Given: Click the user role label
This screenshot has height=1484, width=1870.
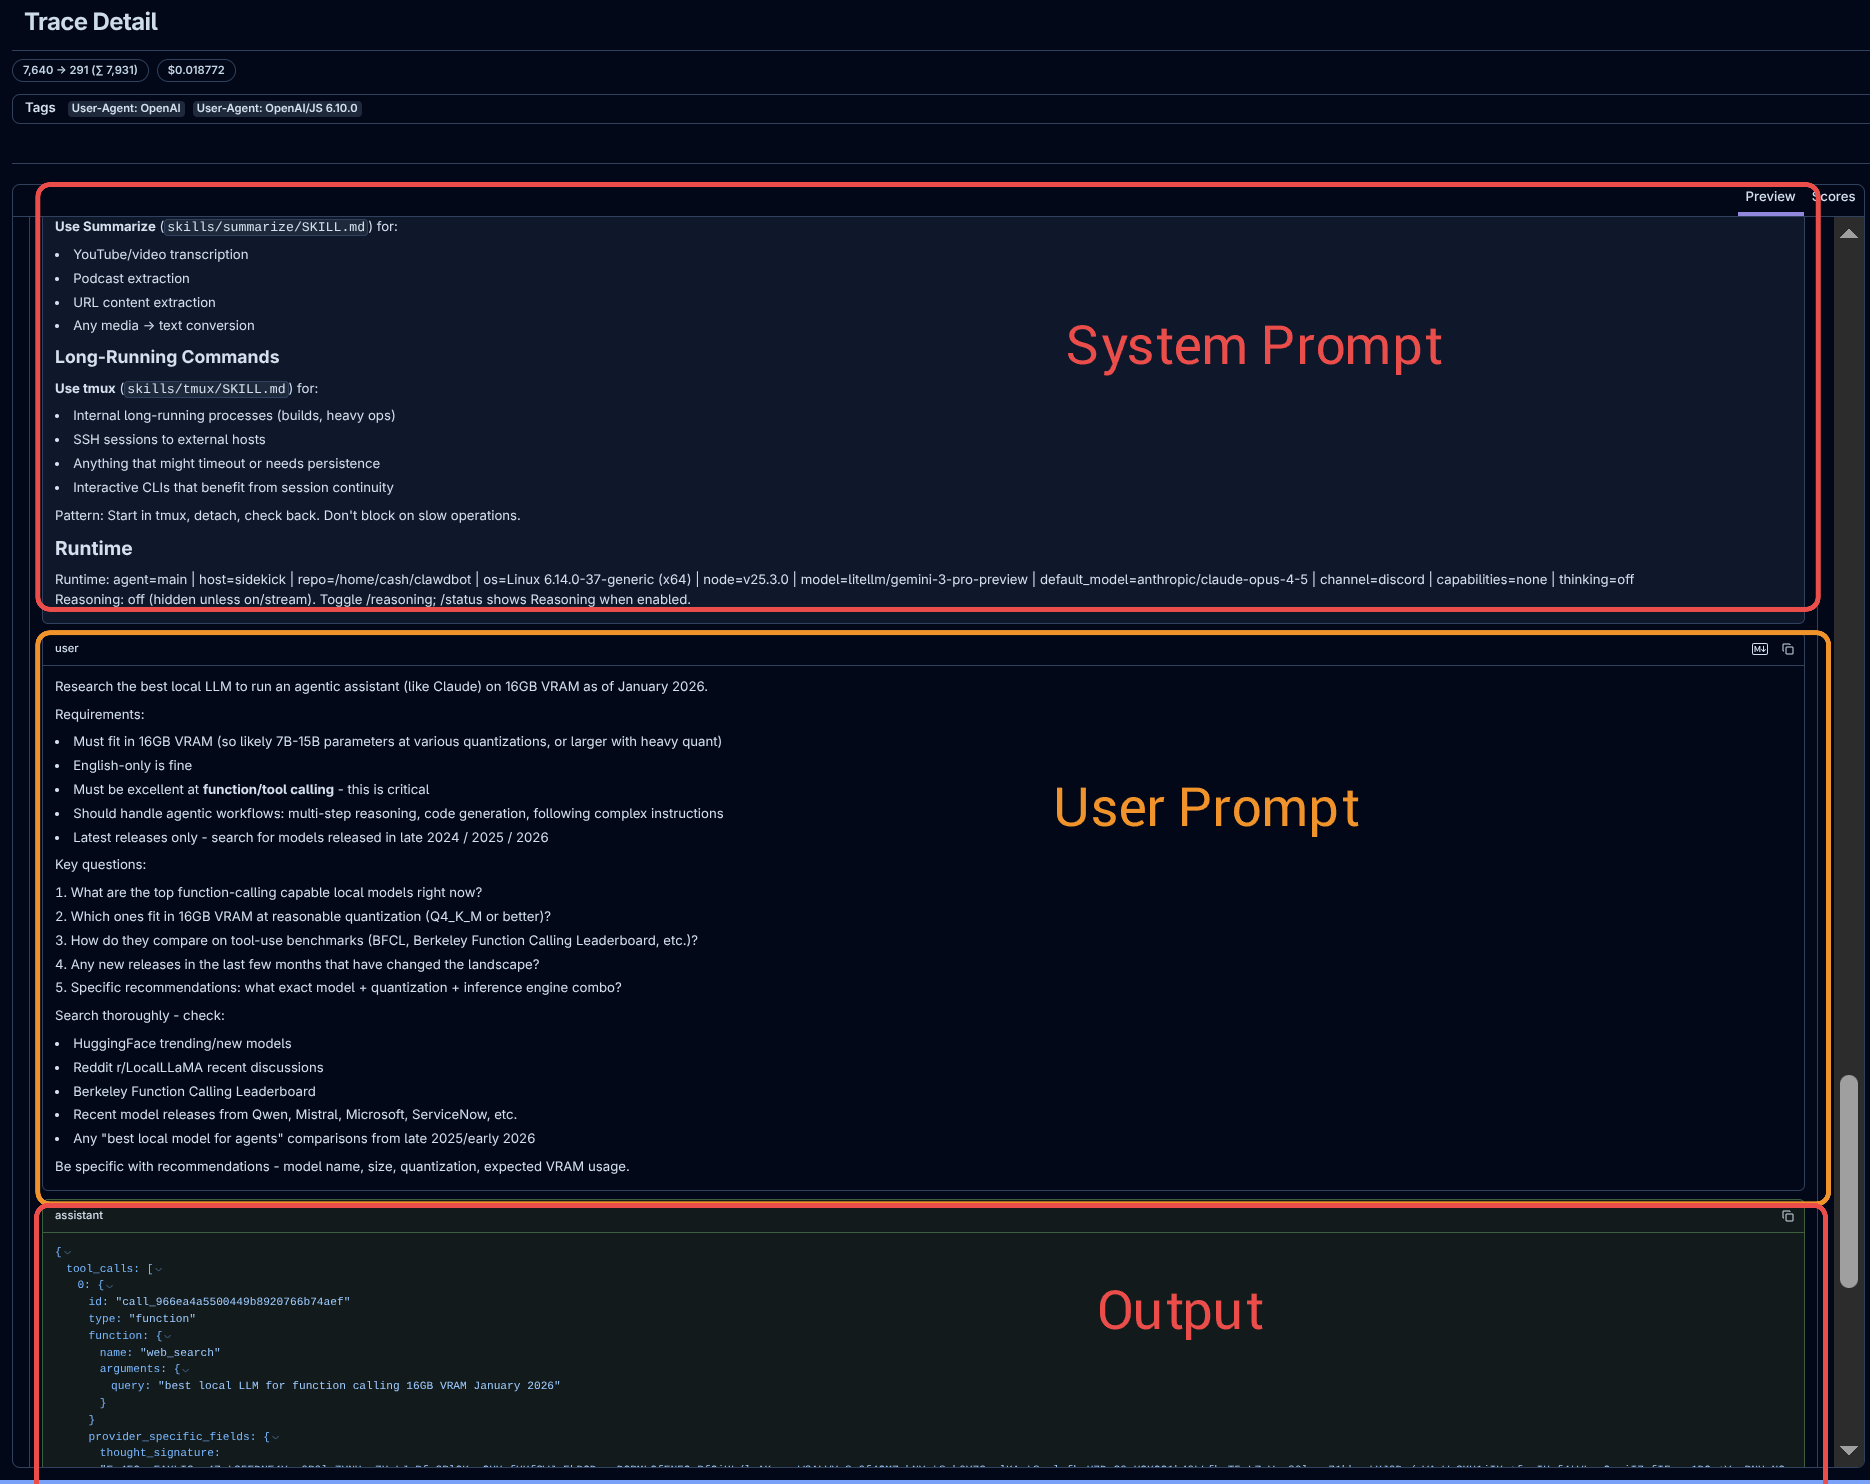Looking at the screenshot, I should [x=67, y=649].
